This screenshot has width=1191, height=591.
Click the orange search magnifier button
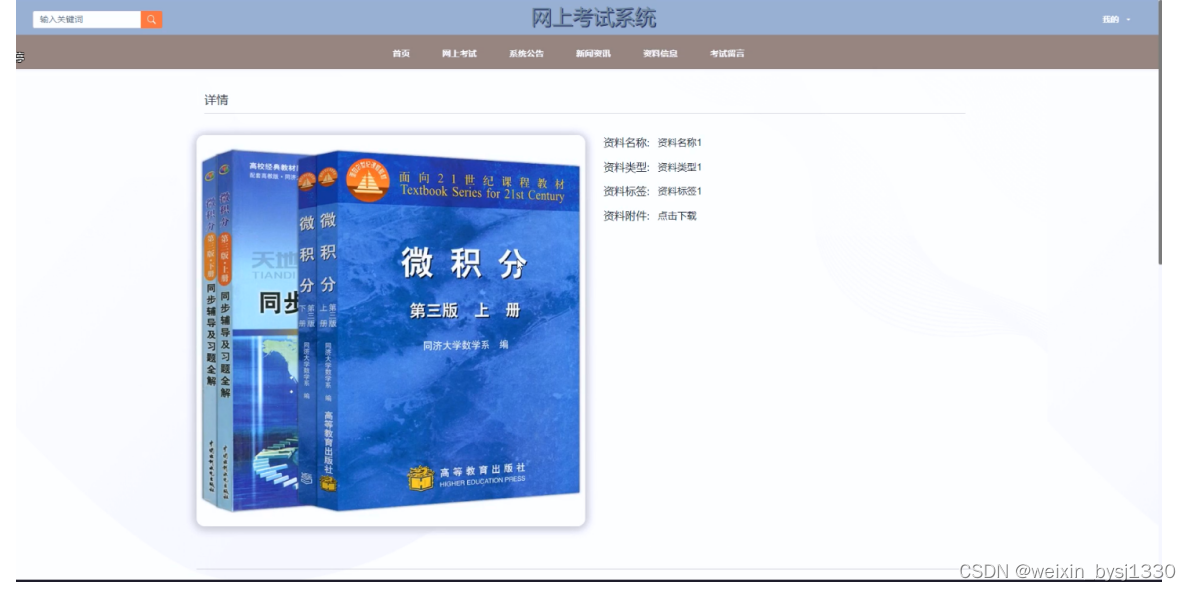151,19
